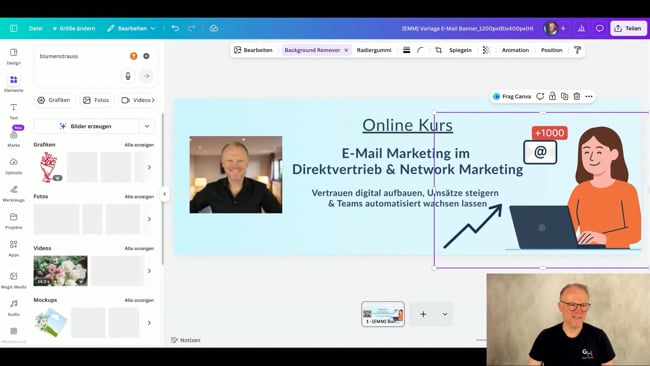
Task: Open the Text sidebar panel
Action: pyautogui.click(x=14, y=111)
